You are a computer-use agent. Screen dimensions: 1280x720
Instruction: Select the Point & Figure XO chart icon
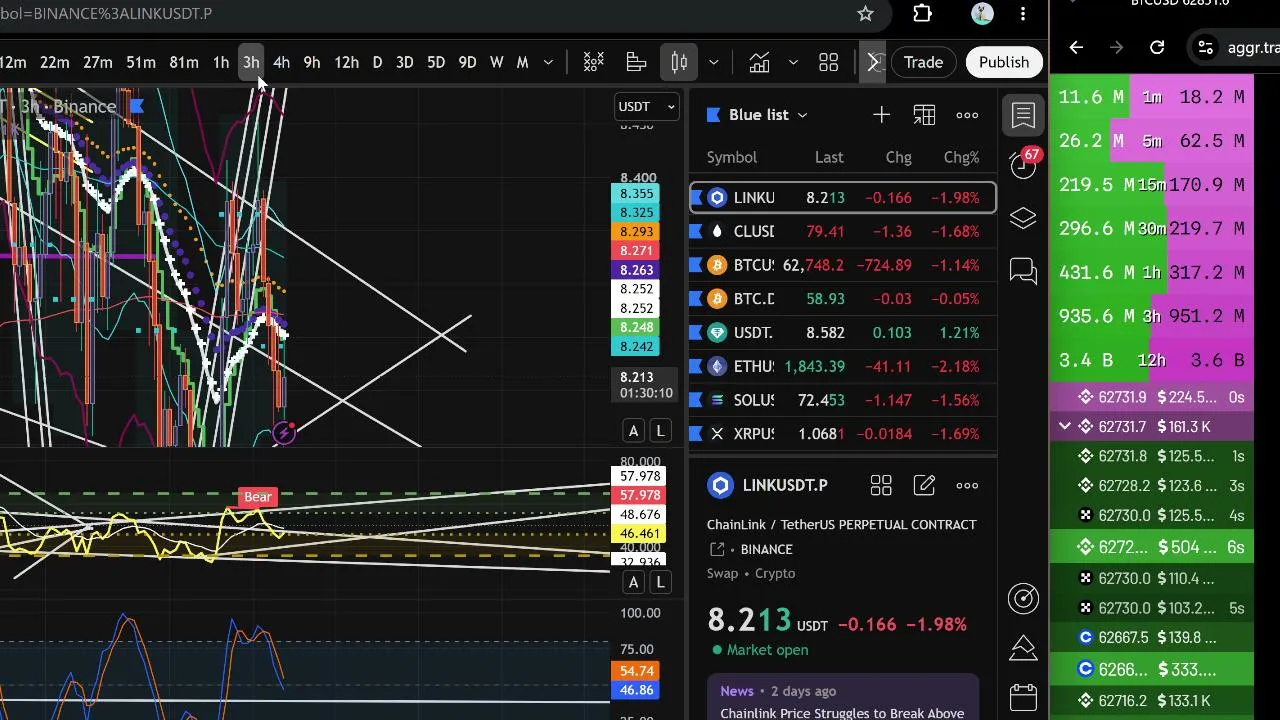594,62
